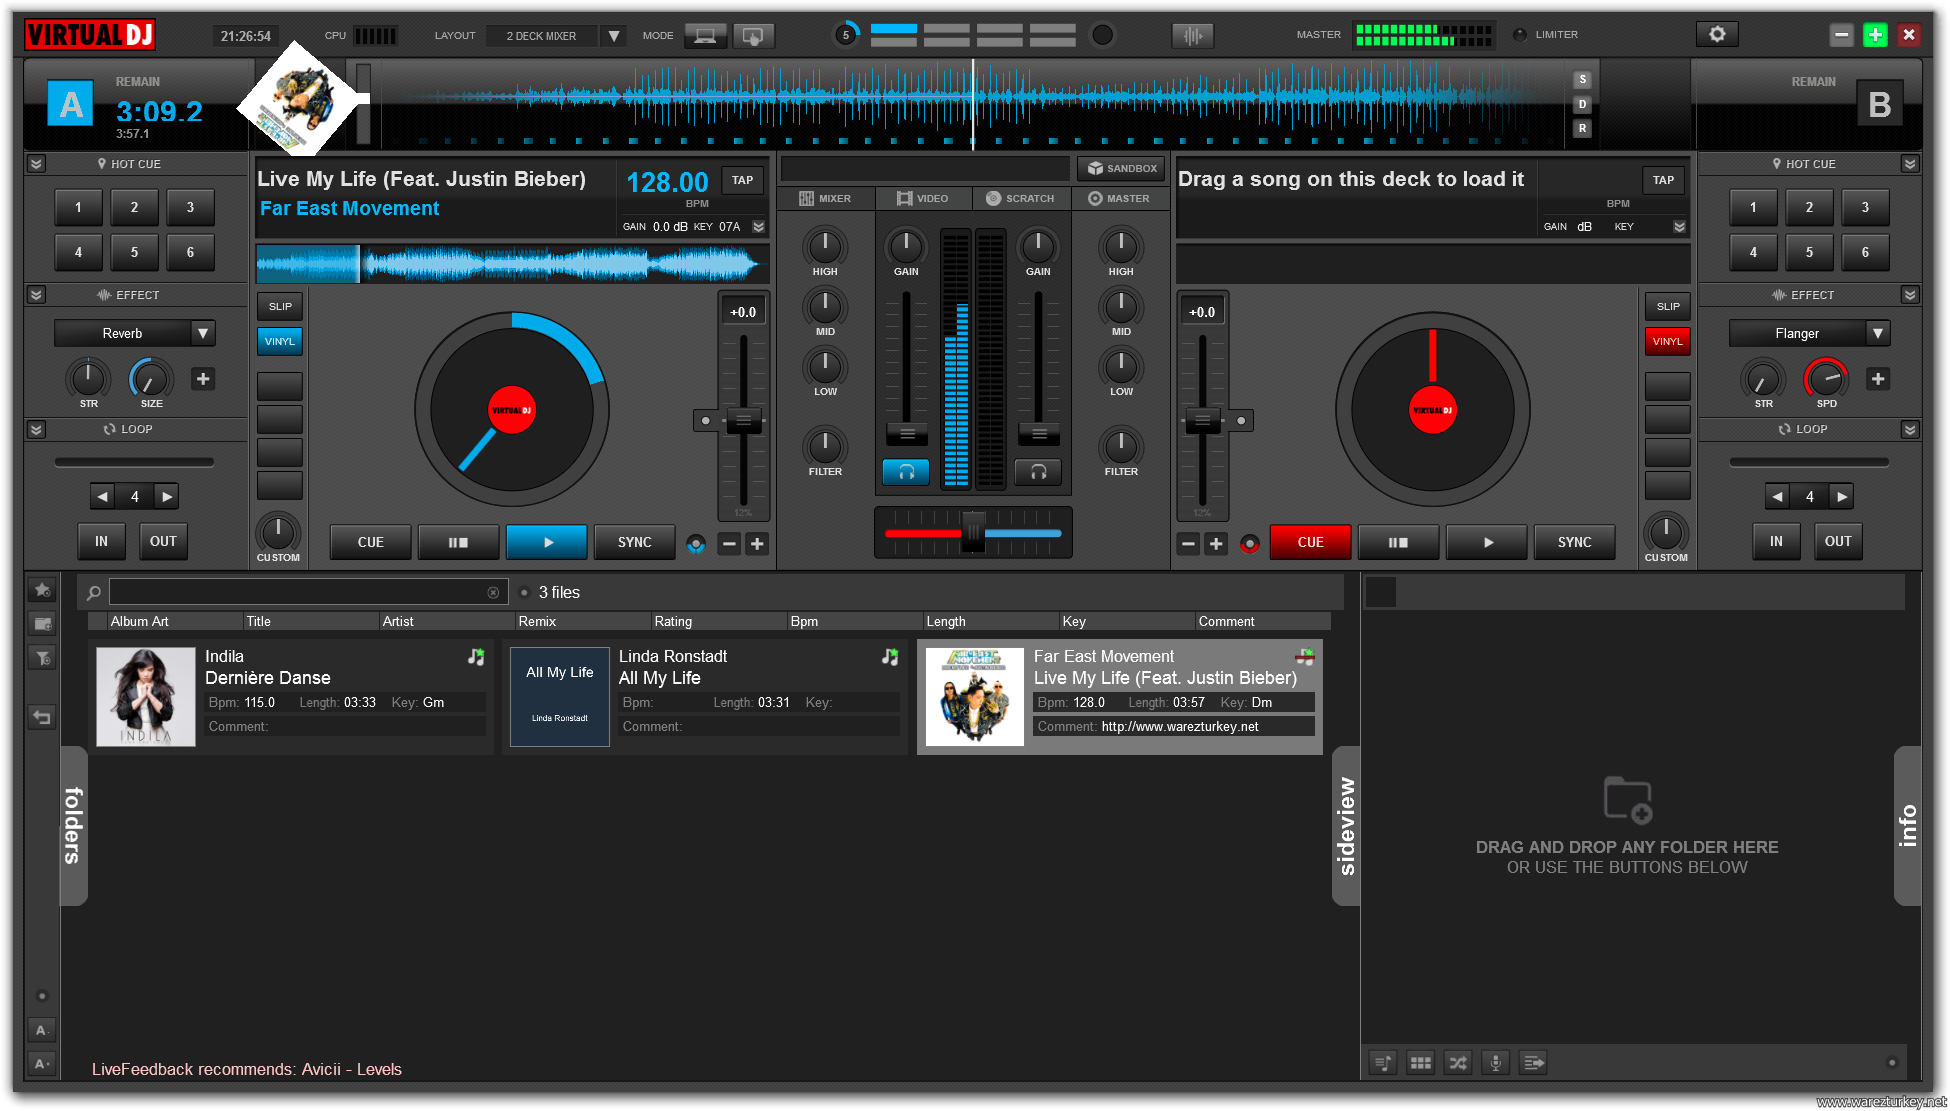Toggle SLIP mode on deck A
The height and width of the screenshot is (1111, 1950).
[x=280, y=307]
